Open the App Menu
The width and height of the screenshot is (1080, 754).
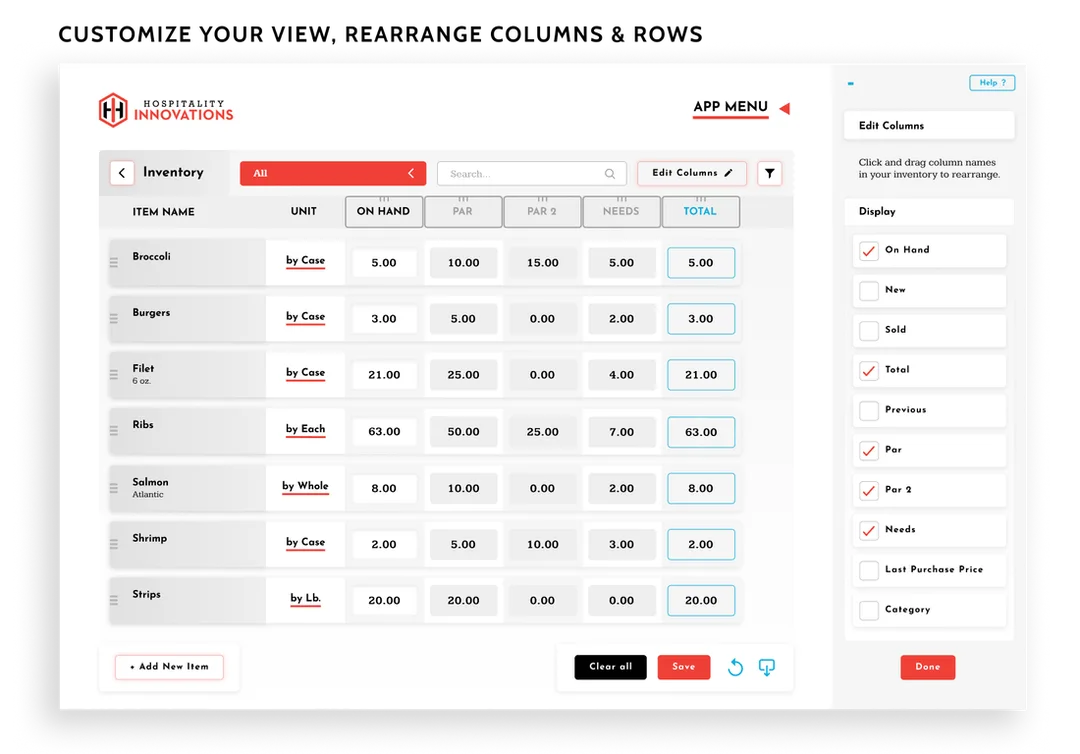tap(730, 107)
